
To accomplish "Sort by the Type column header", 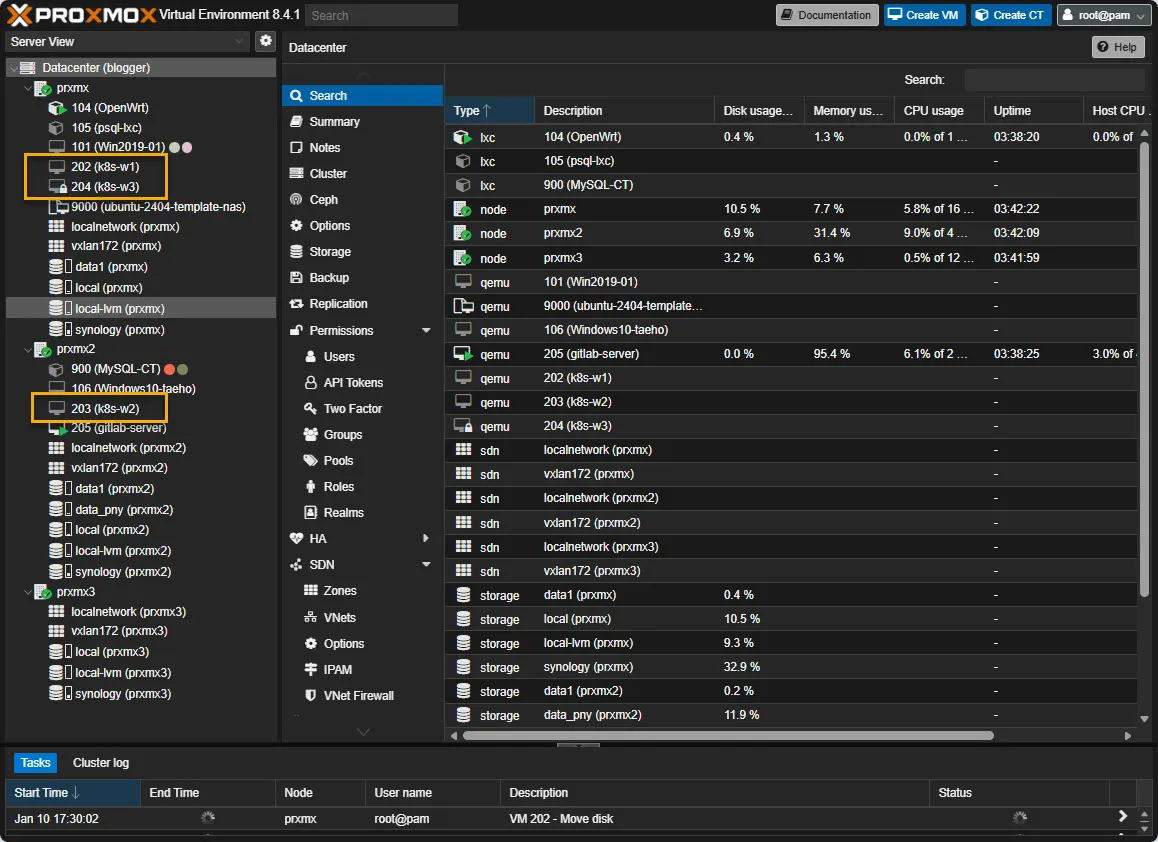I will click(x=489, y=111).
